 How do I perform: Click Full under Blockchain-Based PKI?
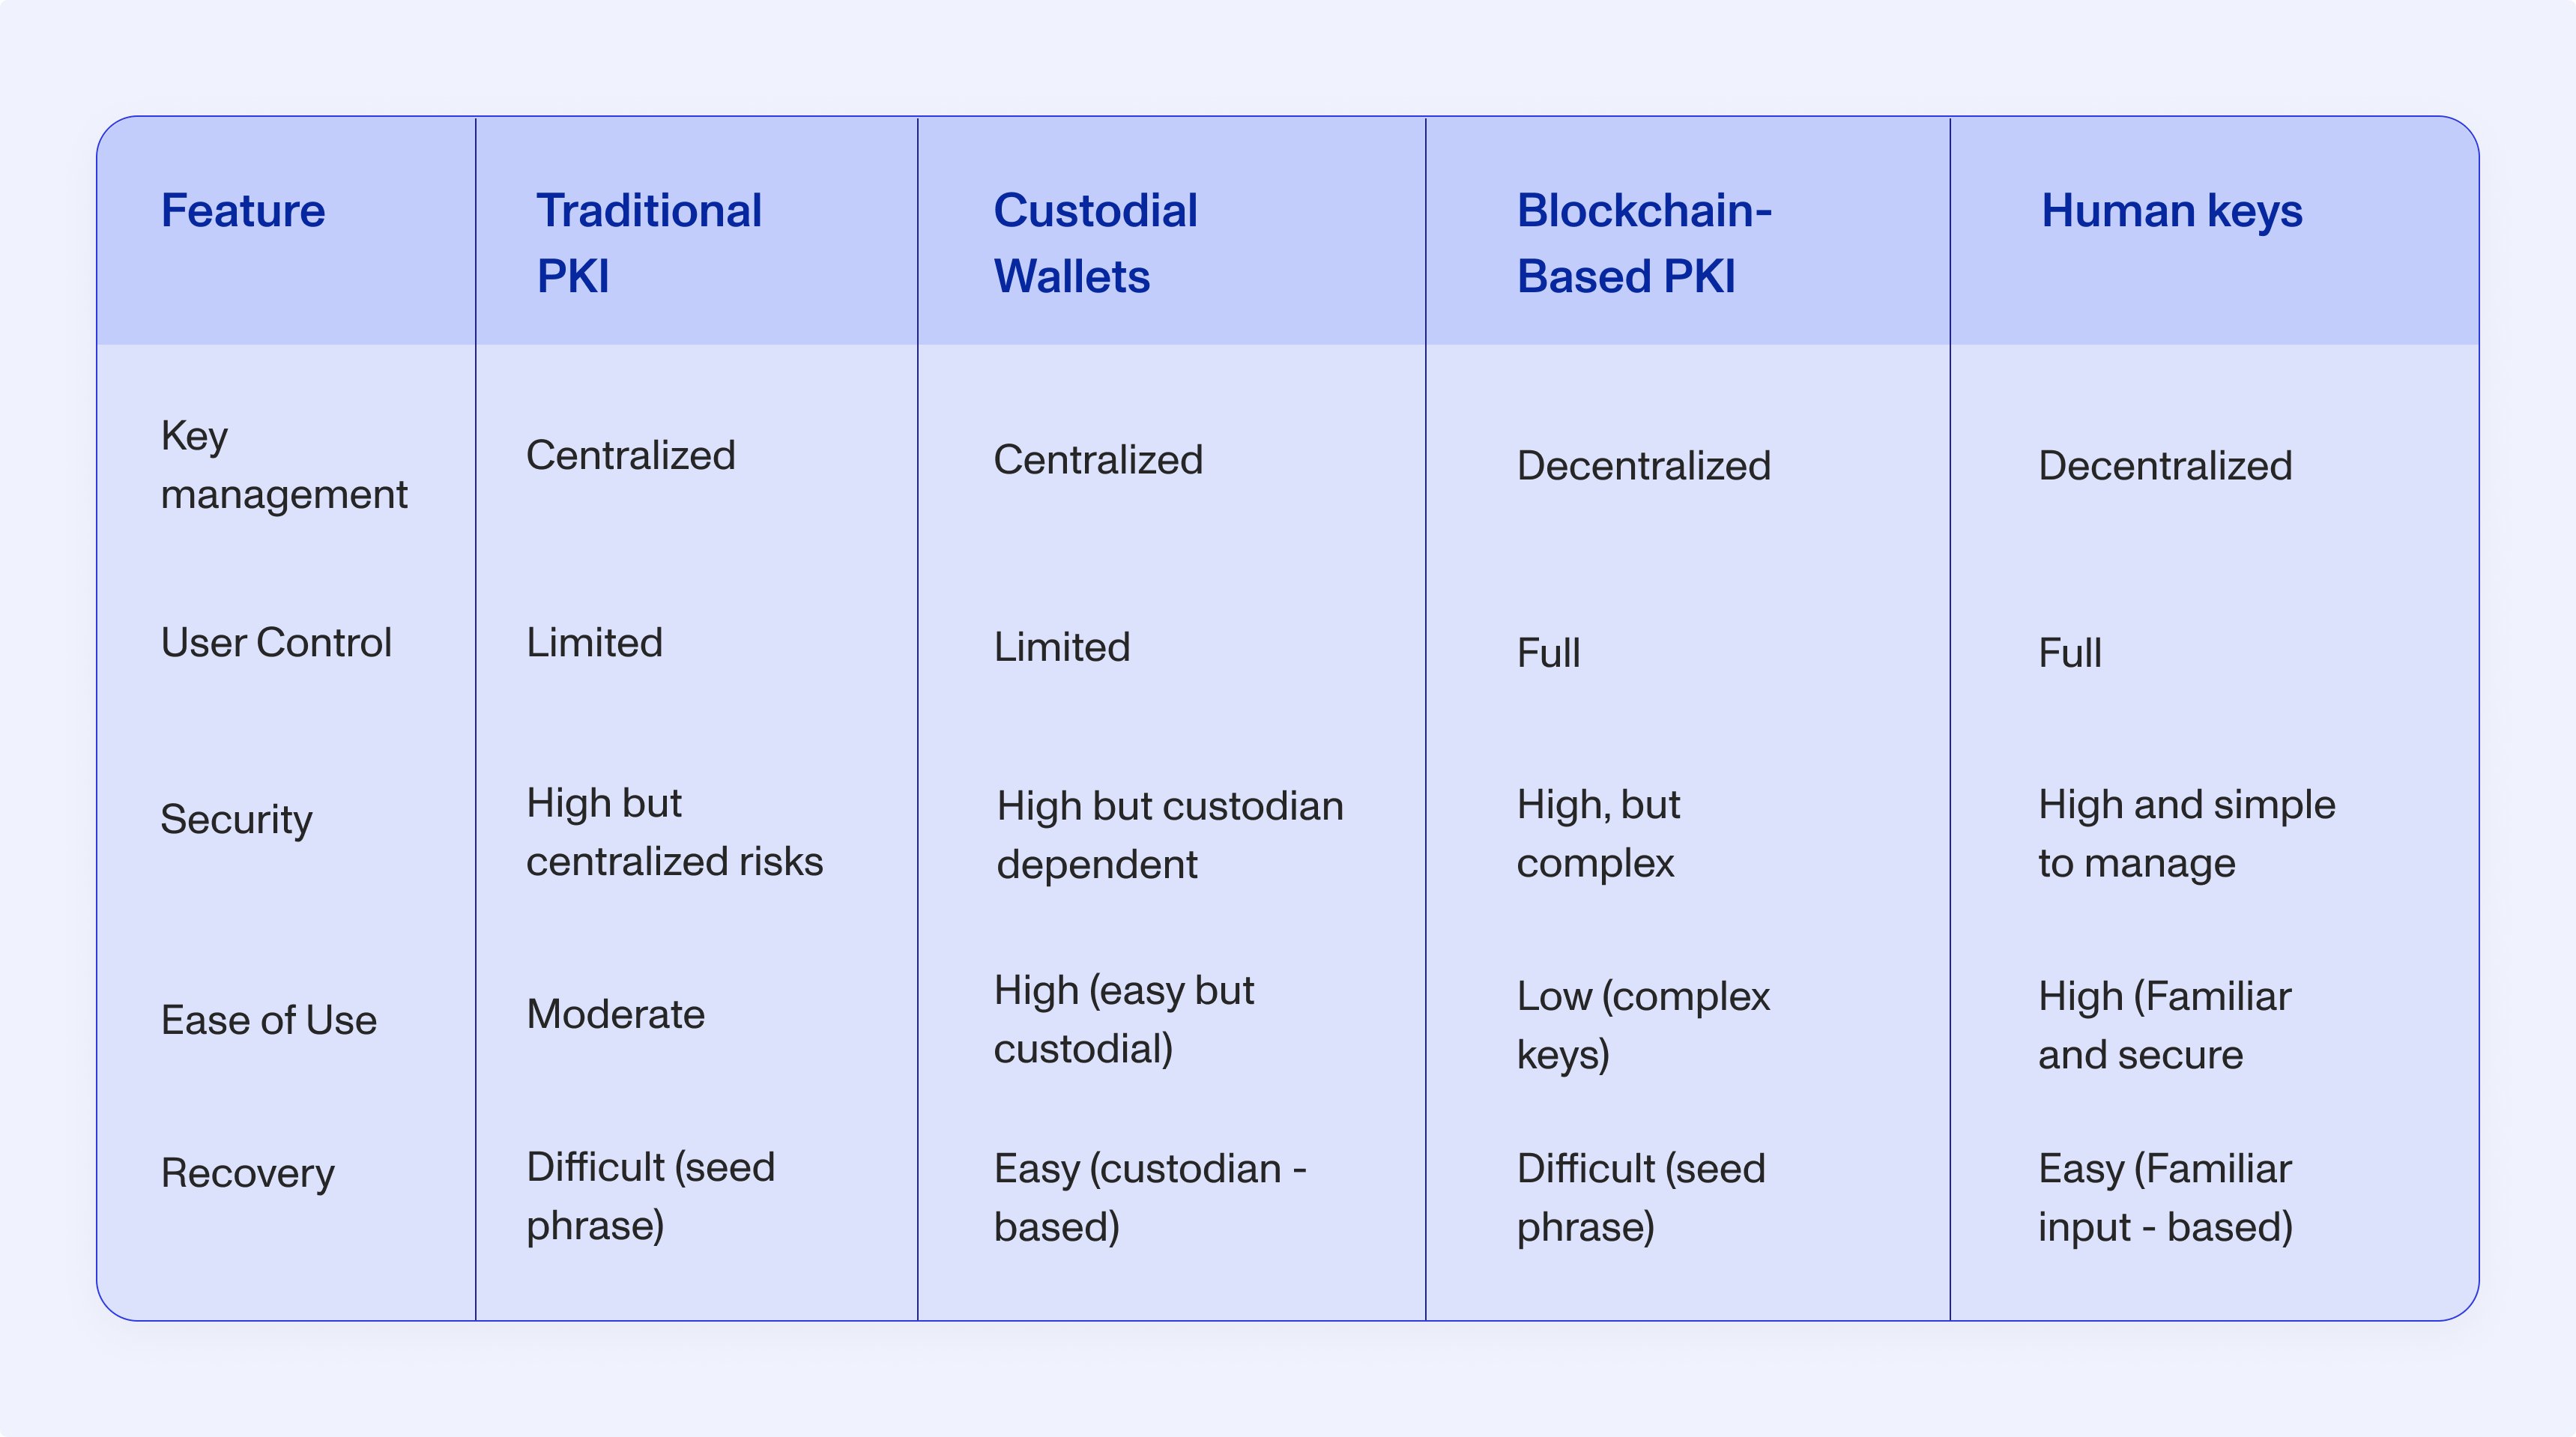[x=1548, y=653]
